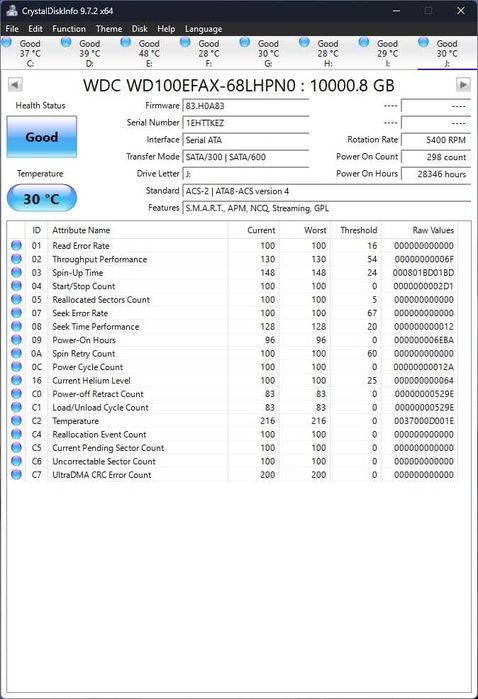
Task: Switch to drive G: tab
Action: pos(268,53)
